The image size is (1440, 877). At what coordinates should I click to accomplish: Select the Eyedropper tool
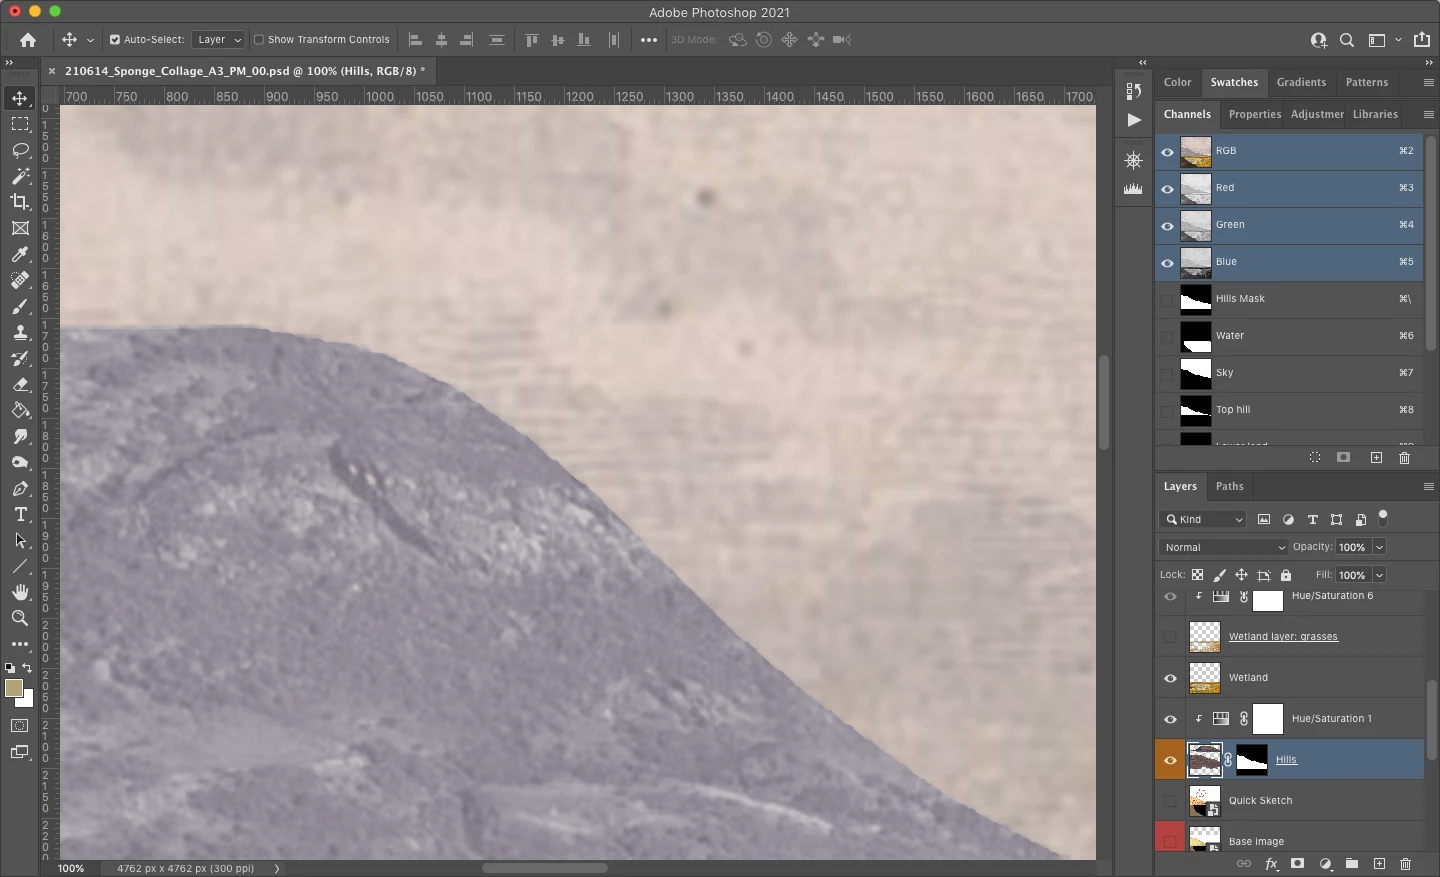pos(20,254)
